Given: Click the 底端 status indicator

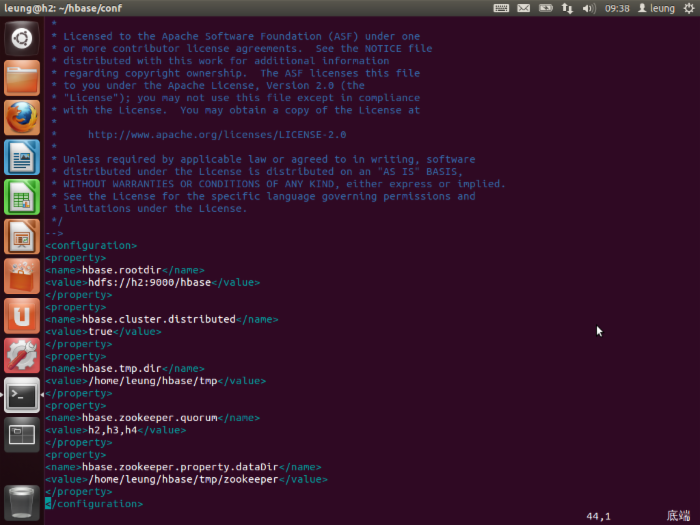Looking at the screenshot, I should (679, 516).
